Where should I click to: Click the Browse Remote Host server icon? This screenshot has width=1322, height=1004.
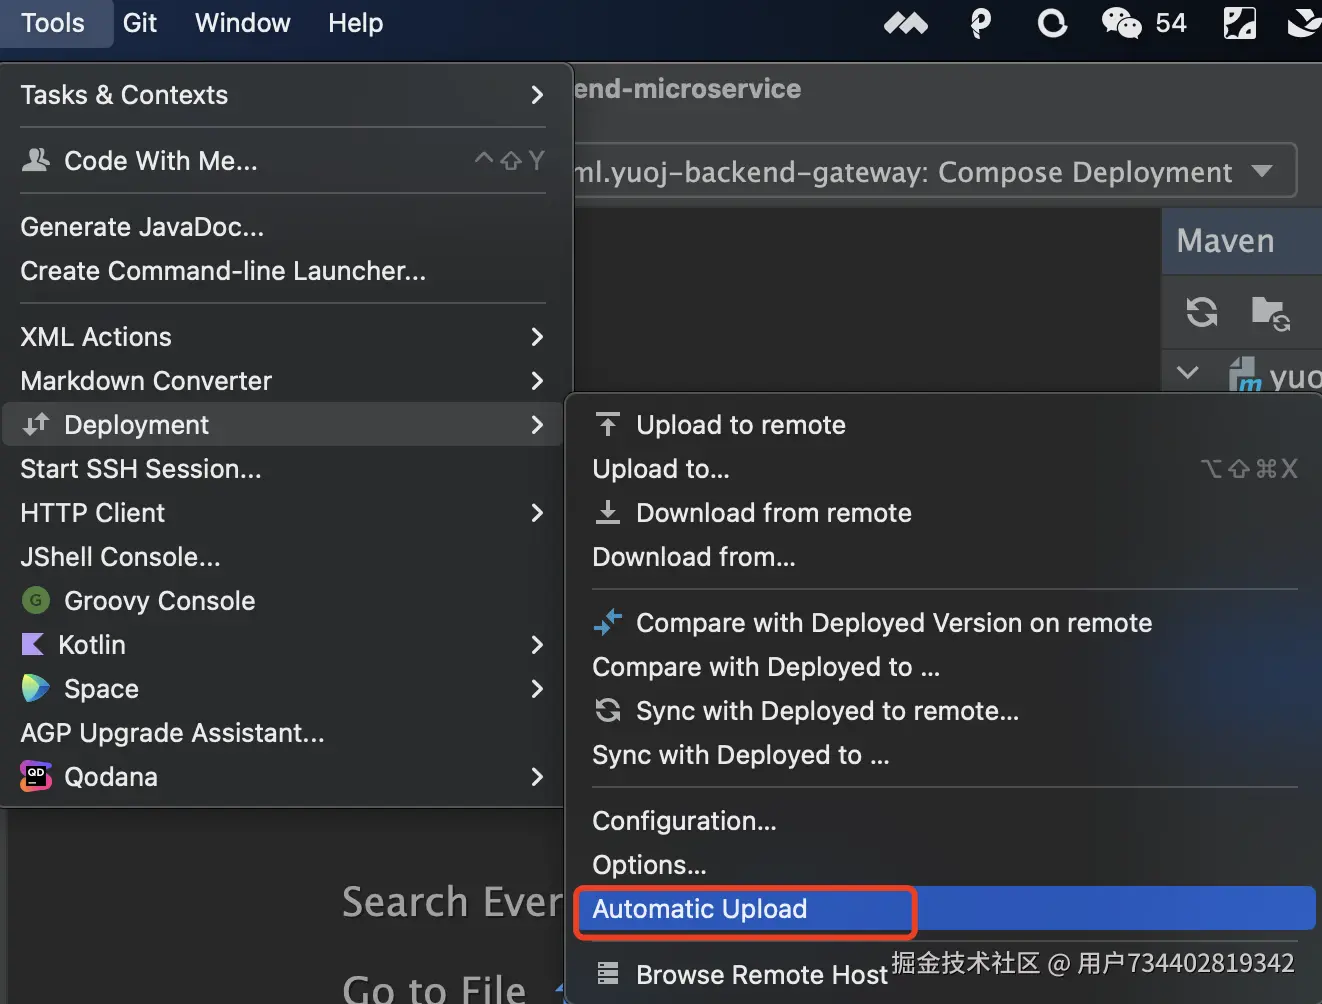(608, 974)
